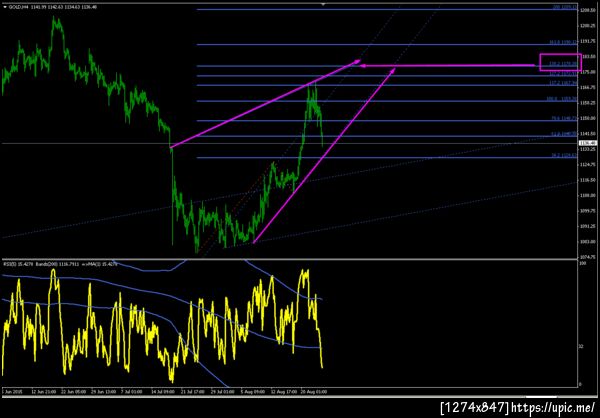Click the 1150.00 price axis label
The height and width of the screenshot is (418, 600).
click(x=588, y=118)
